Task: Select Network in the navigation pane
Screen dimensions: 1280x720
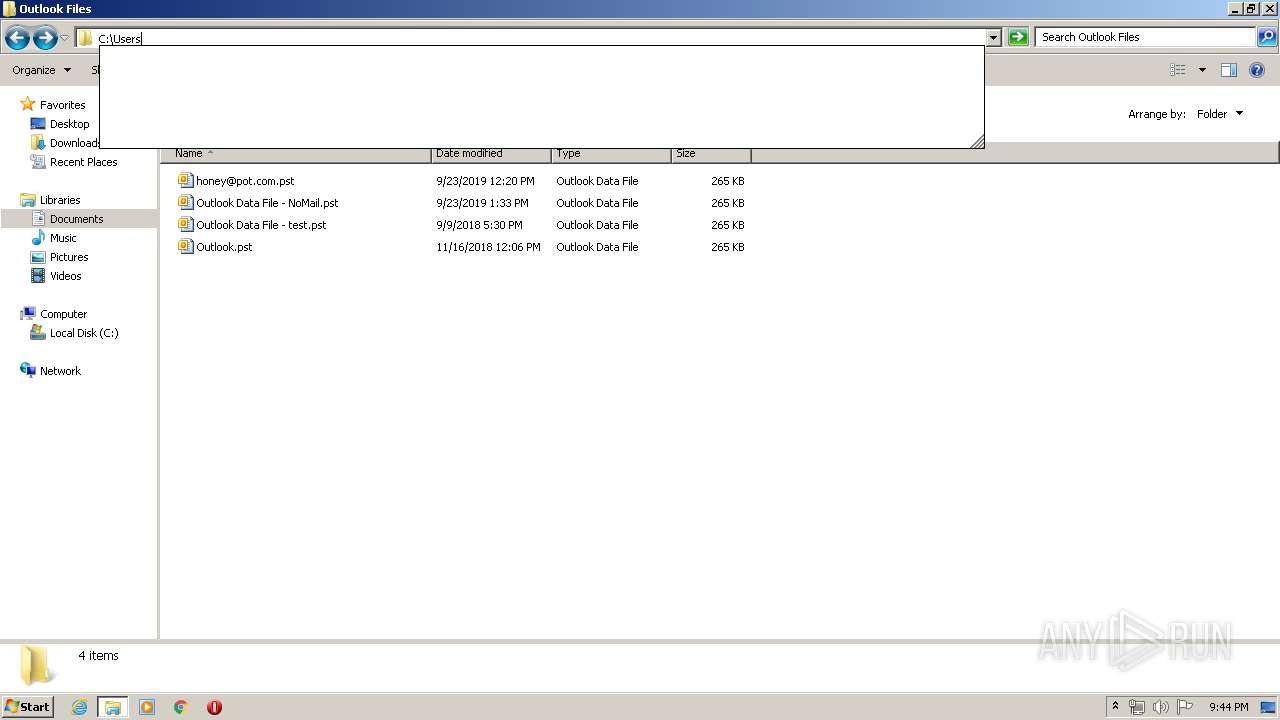Action: point(60,371)
